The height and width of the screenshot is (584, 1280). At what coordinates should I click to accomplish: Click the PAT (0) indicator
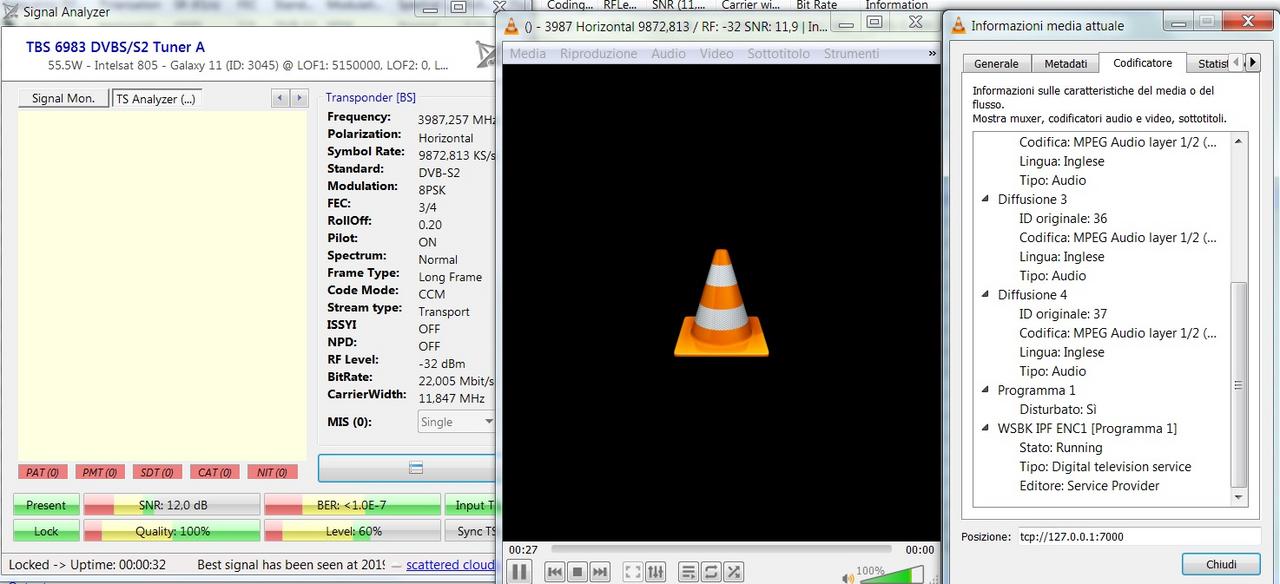(x=42, y=472)
